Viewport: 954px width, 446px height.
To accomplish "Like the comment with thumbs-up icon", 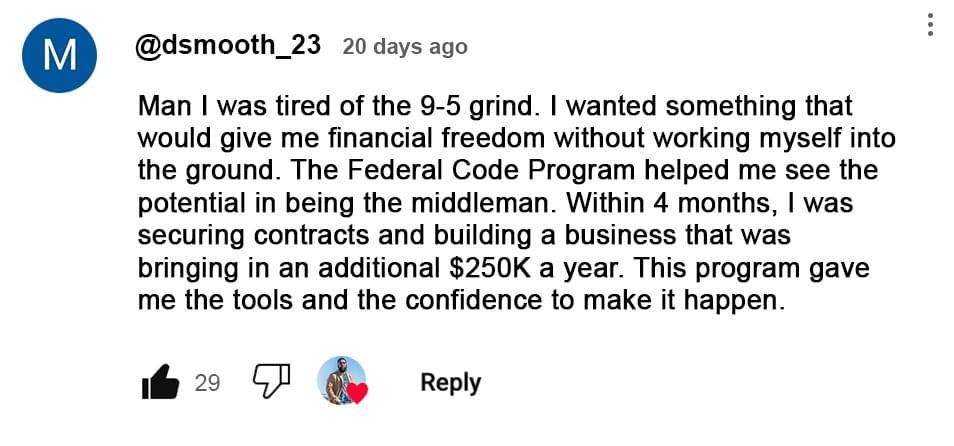I will coord(160,382).
